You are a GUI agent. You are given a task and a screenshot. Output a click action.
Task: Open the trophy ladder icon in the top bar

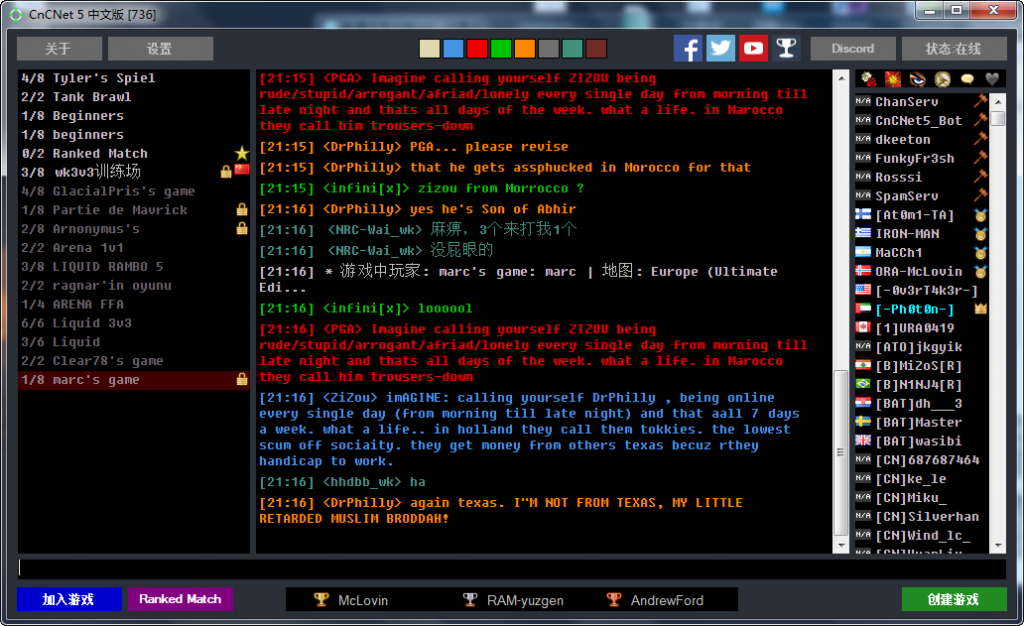coord(787,48)
